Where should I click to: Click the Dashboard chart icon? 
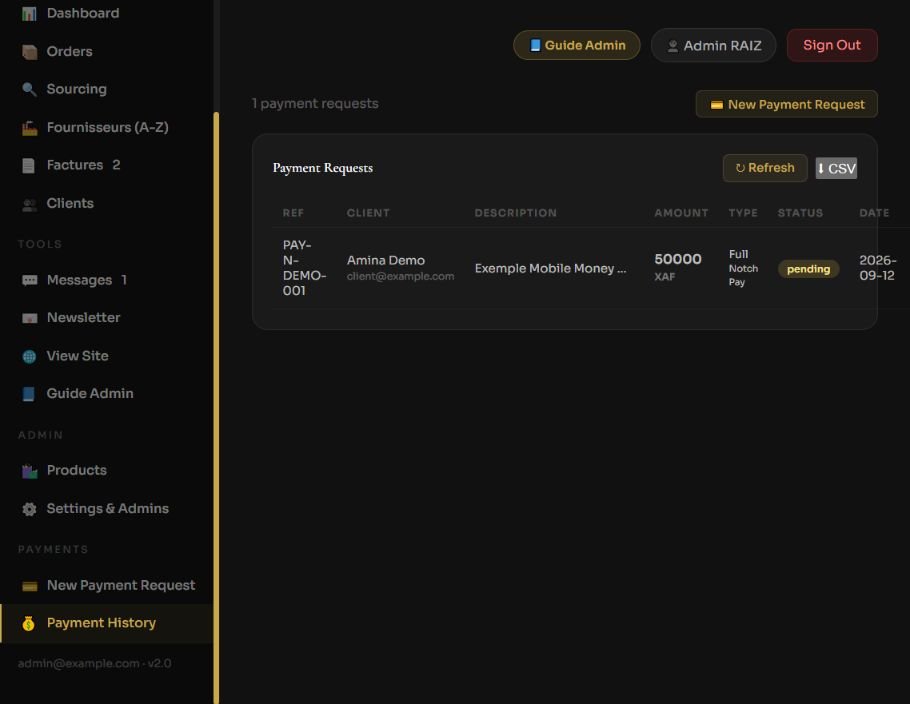tap(29, 13)
